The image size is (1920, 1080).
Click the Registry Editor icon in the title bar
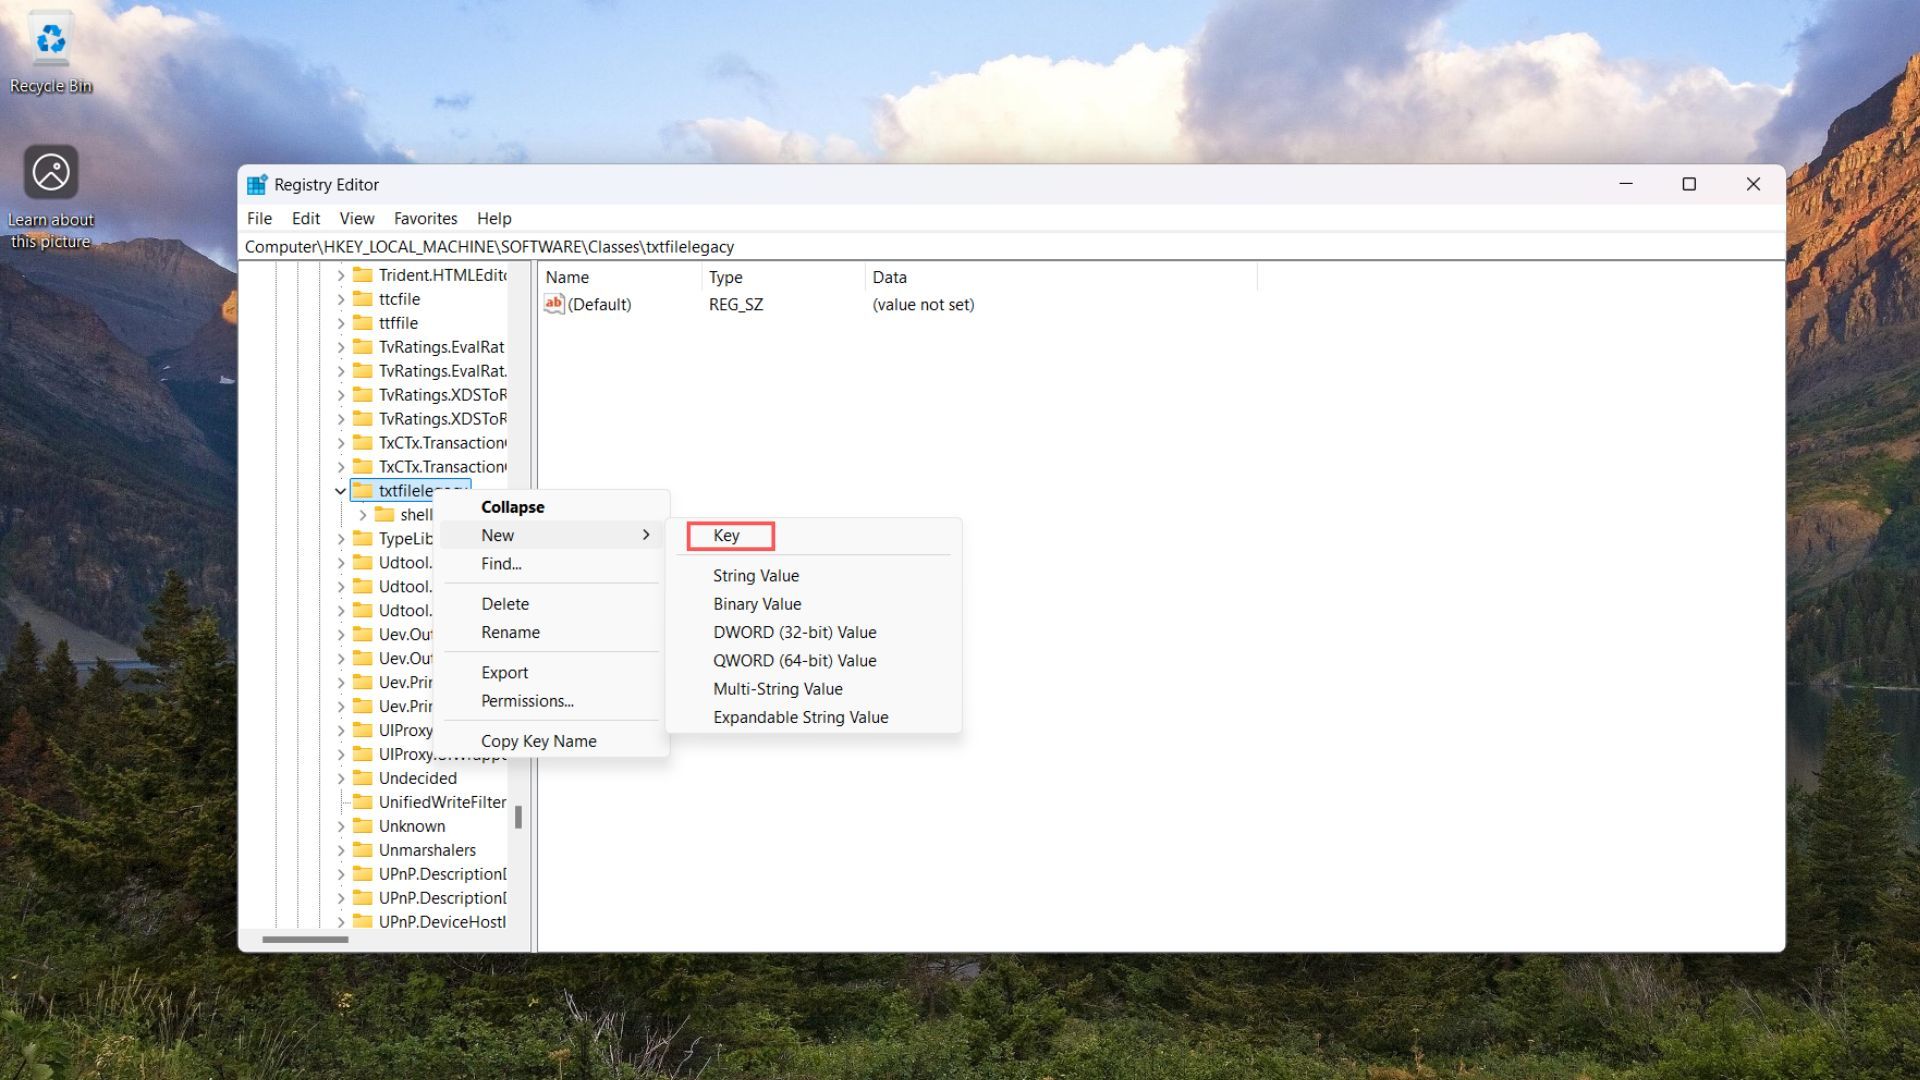click(258, 184)
